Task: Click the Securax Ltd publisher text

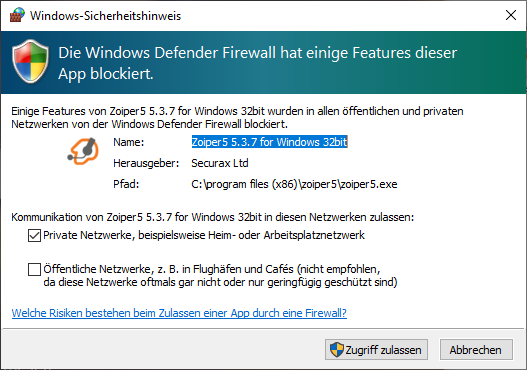Action: (x=220, y=163)
